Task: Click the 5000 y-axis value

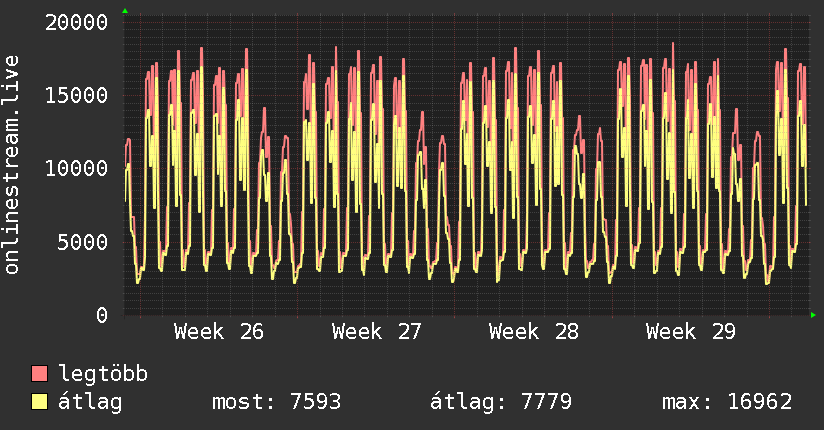Action: (83, 242)
